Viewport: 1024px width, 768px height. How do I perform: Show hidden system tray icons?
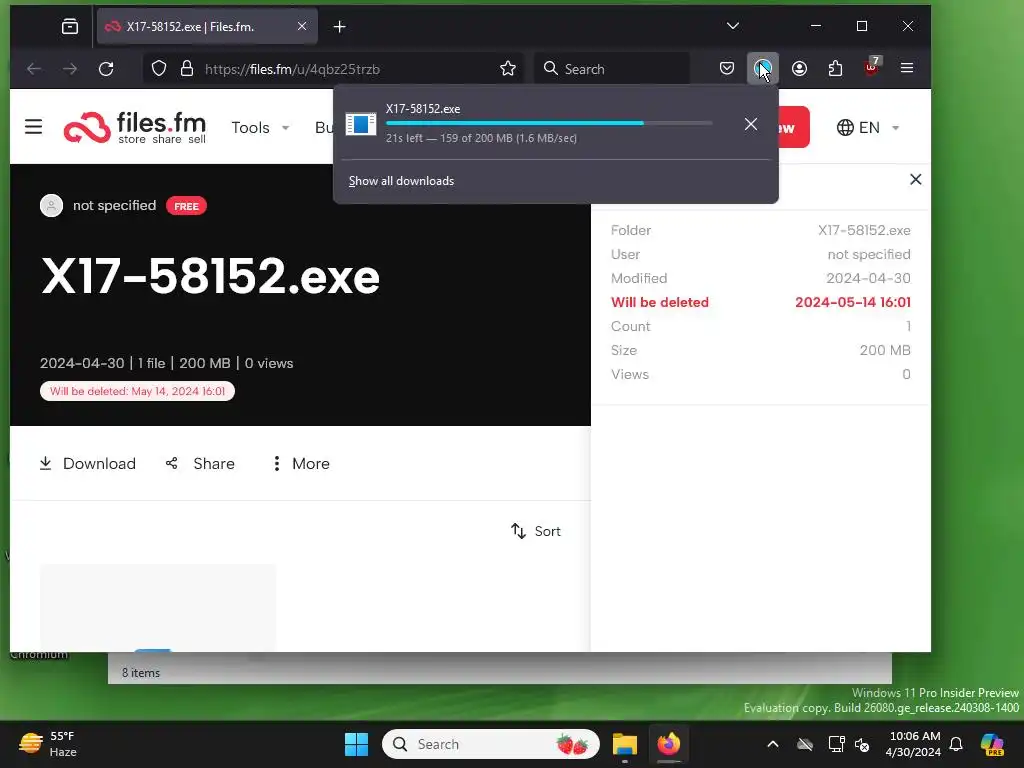[773, 744]
